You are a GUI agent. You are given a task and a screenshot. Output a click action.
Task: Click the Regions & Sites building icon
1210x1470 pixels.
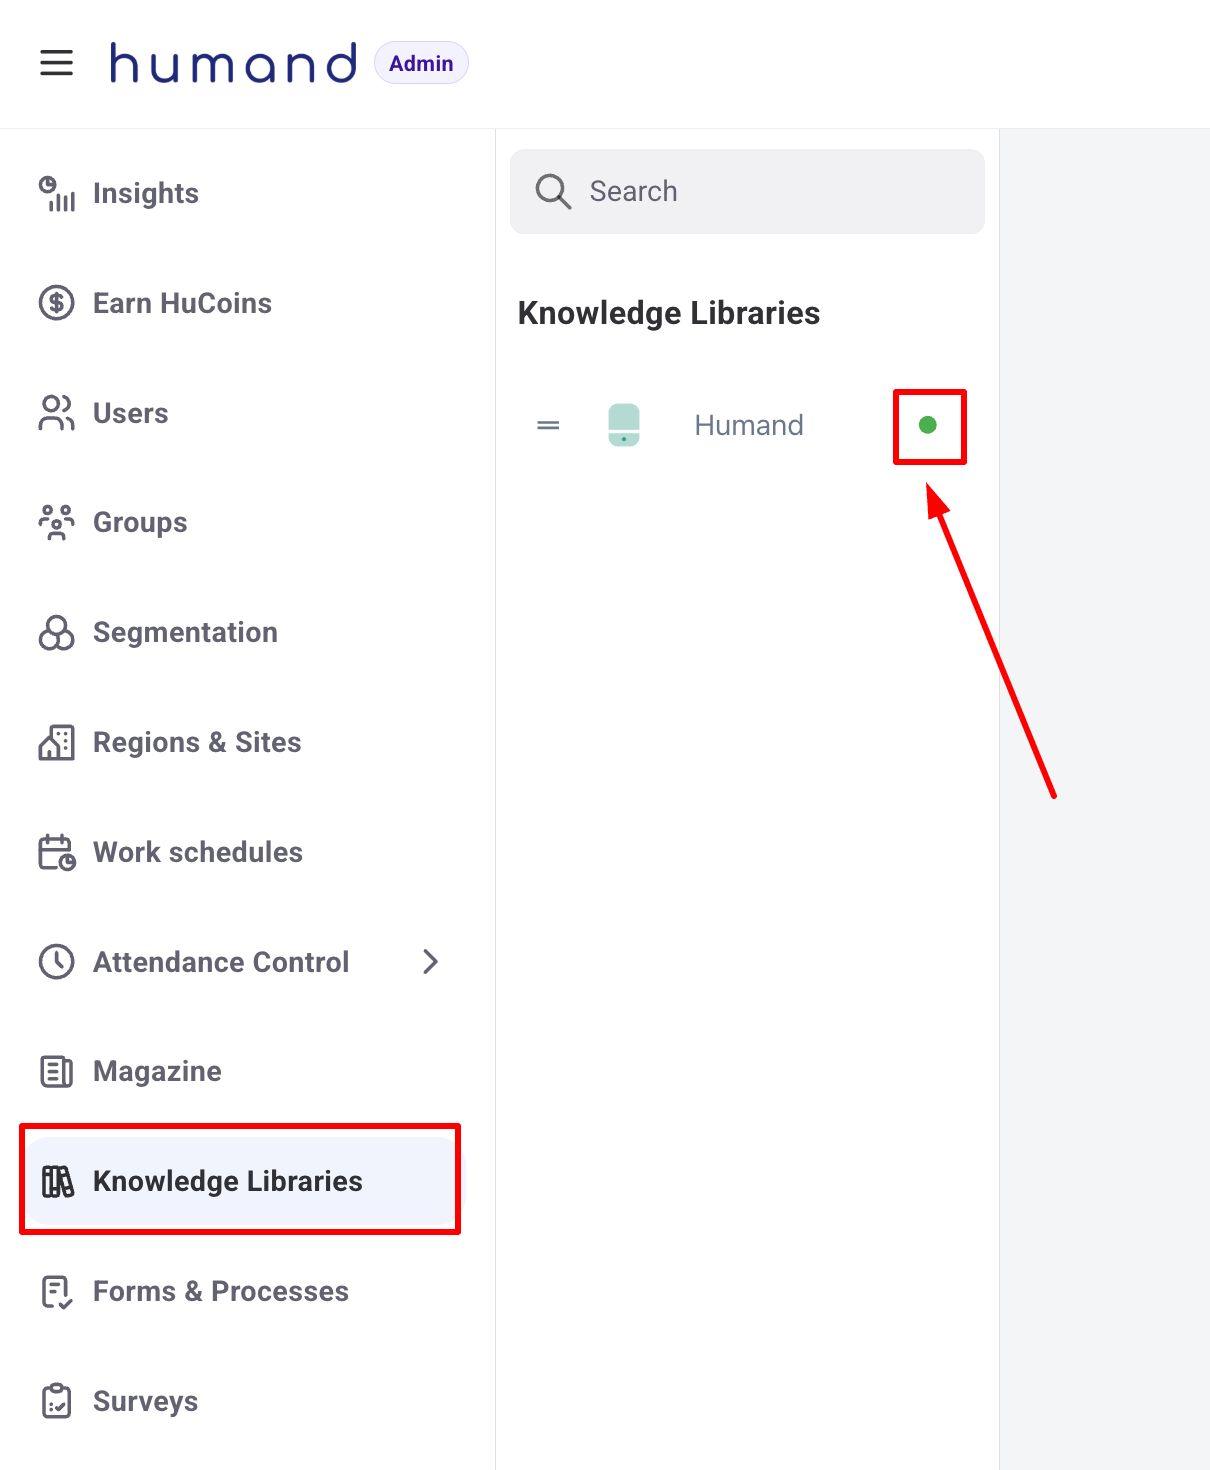[x=57, y=742]
